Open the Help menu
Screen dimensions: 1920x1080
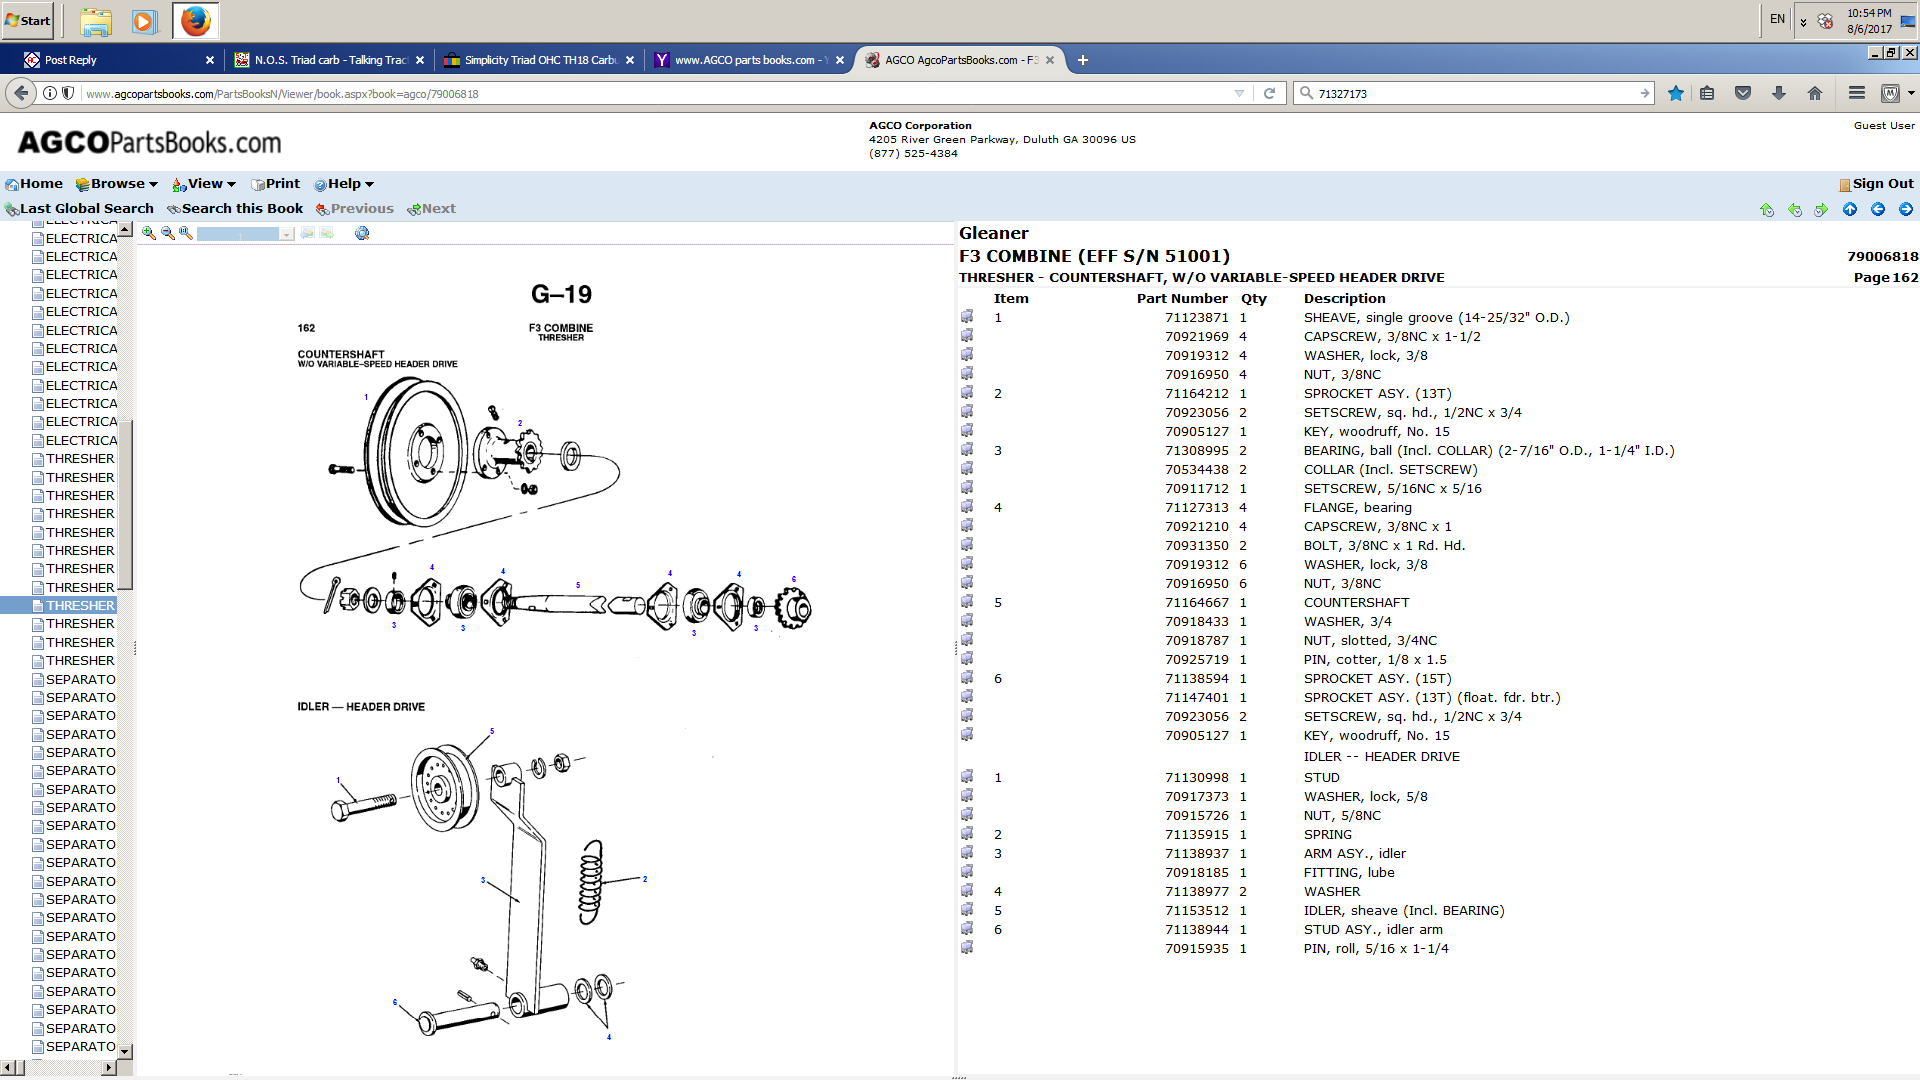tap(344, 184)
